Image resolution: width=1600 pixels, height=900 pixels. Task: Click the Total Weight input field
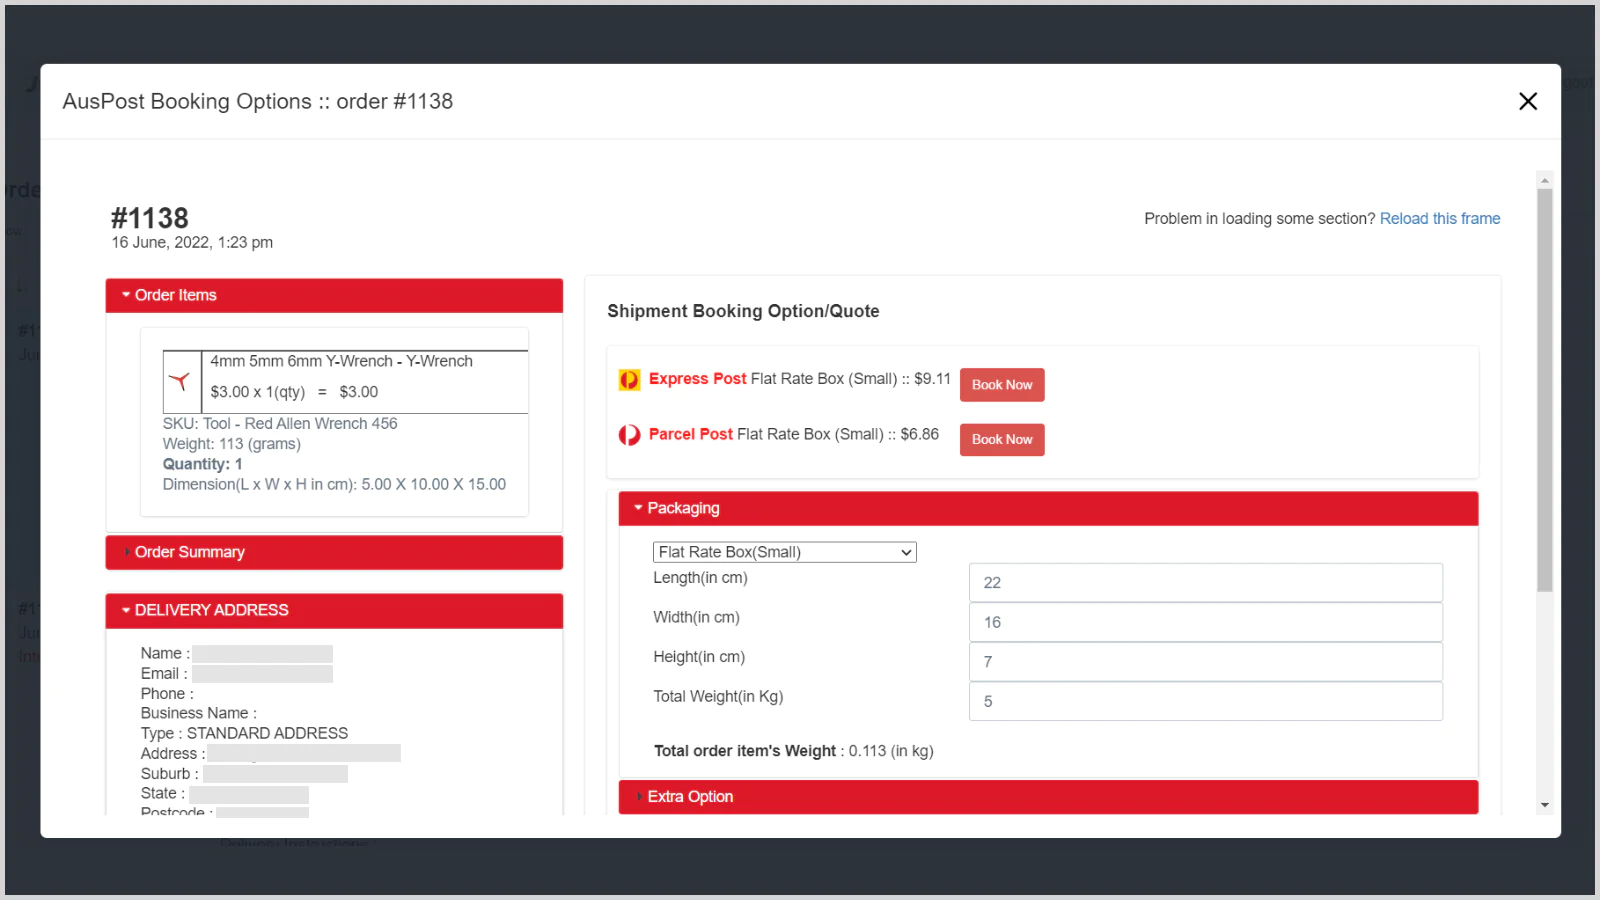tap(1205, 702)
